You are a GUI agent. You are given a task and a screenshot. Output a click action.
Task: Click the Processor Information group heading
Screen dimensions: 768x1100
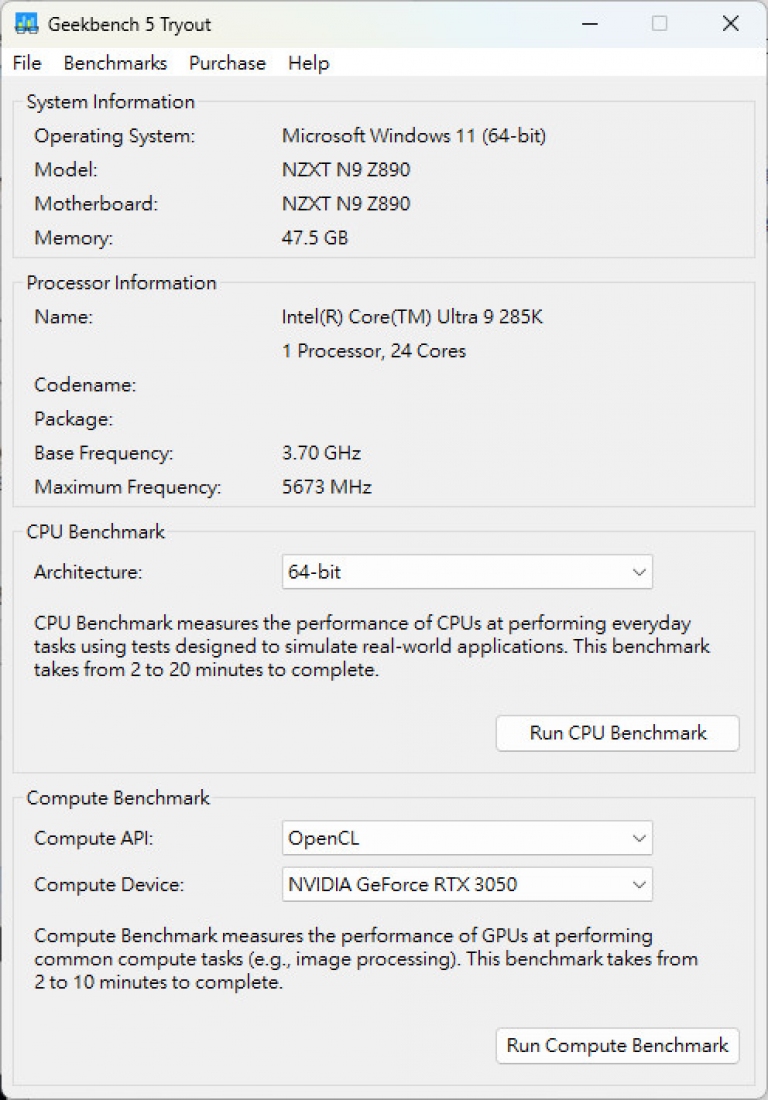point(121,283)
